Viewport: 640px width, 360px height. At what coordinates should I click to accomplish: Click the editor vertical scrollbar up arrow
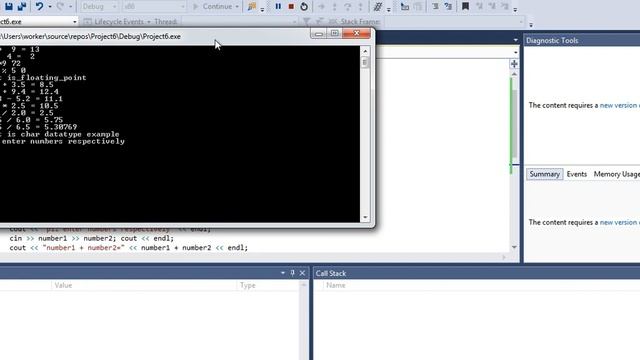coord(514,74)
